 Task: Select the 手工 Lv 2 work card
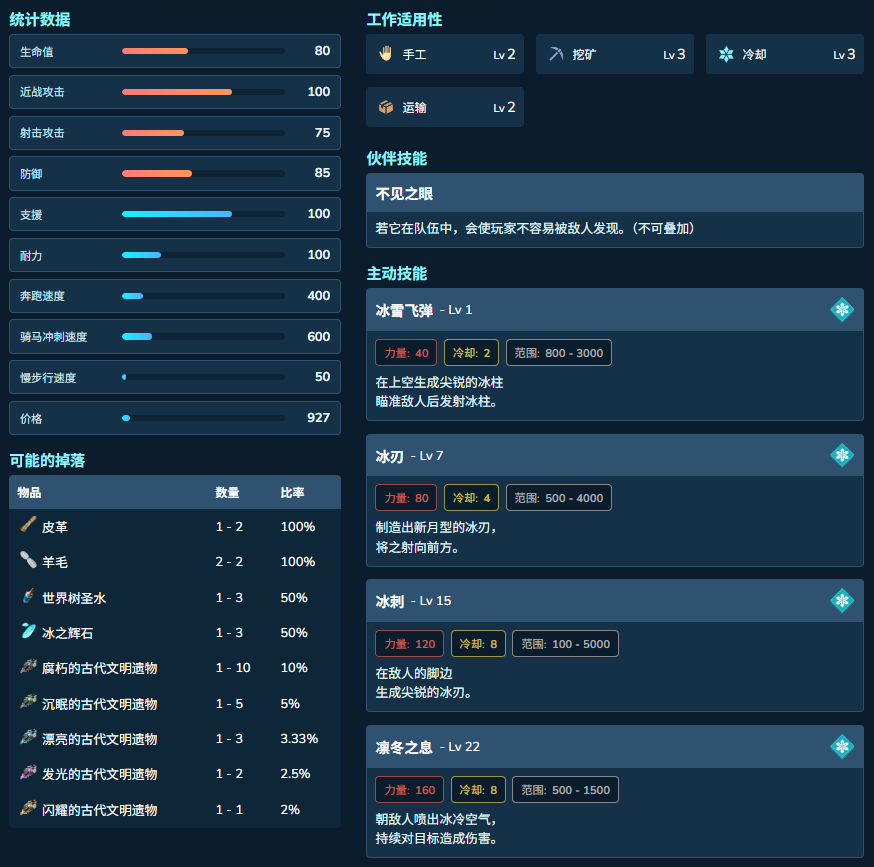click(x=445, y=54)
